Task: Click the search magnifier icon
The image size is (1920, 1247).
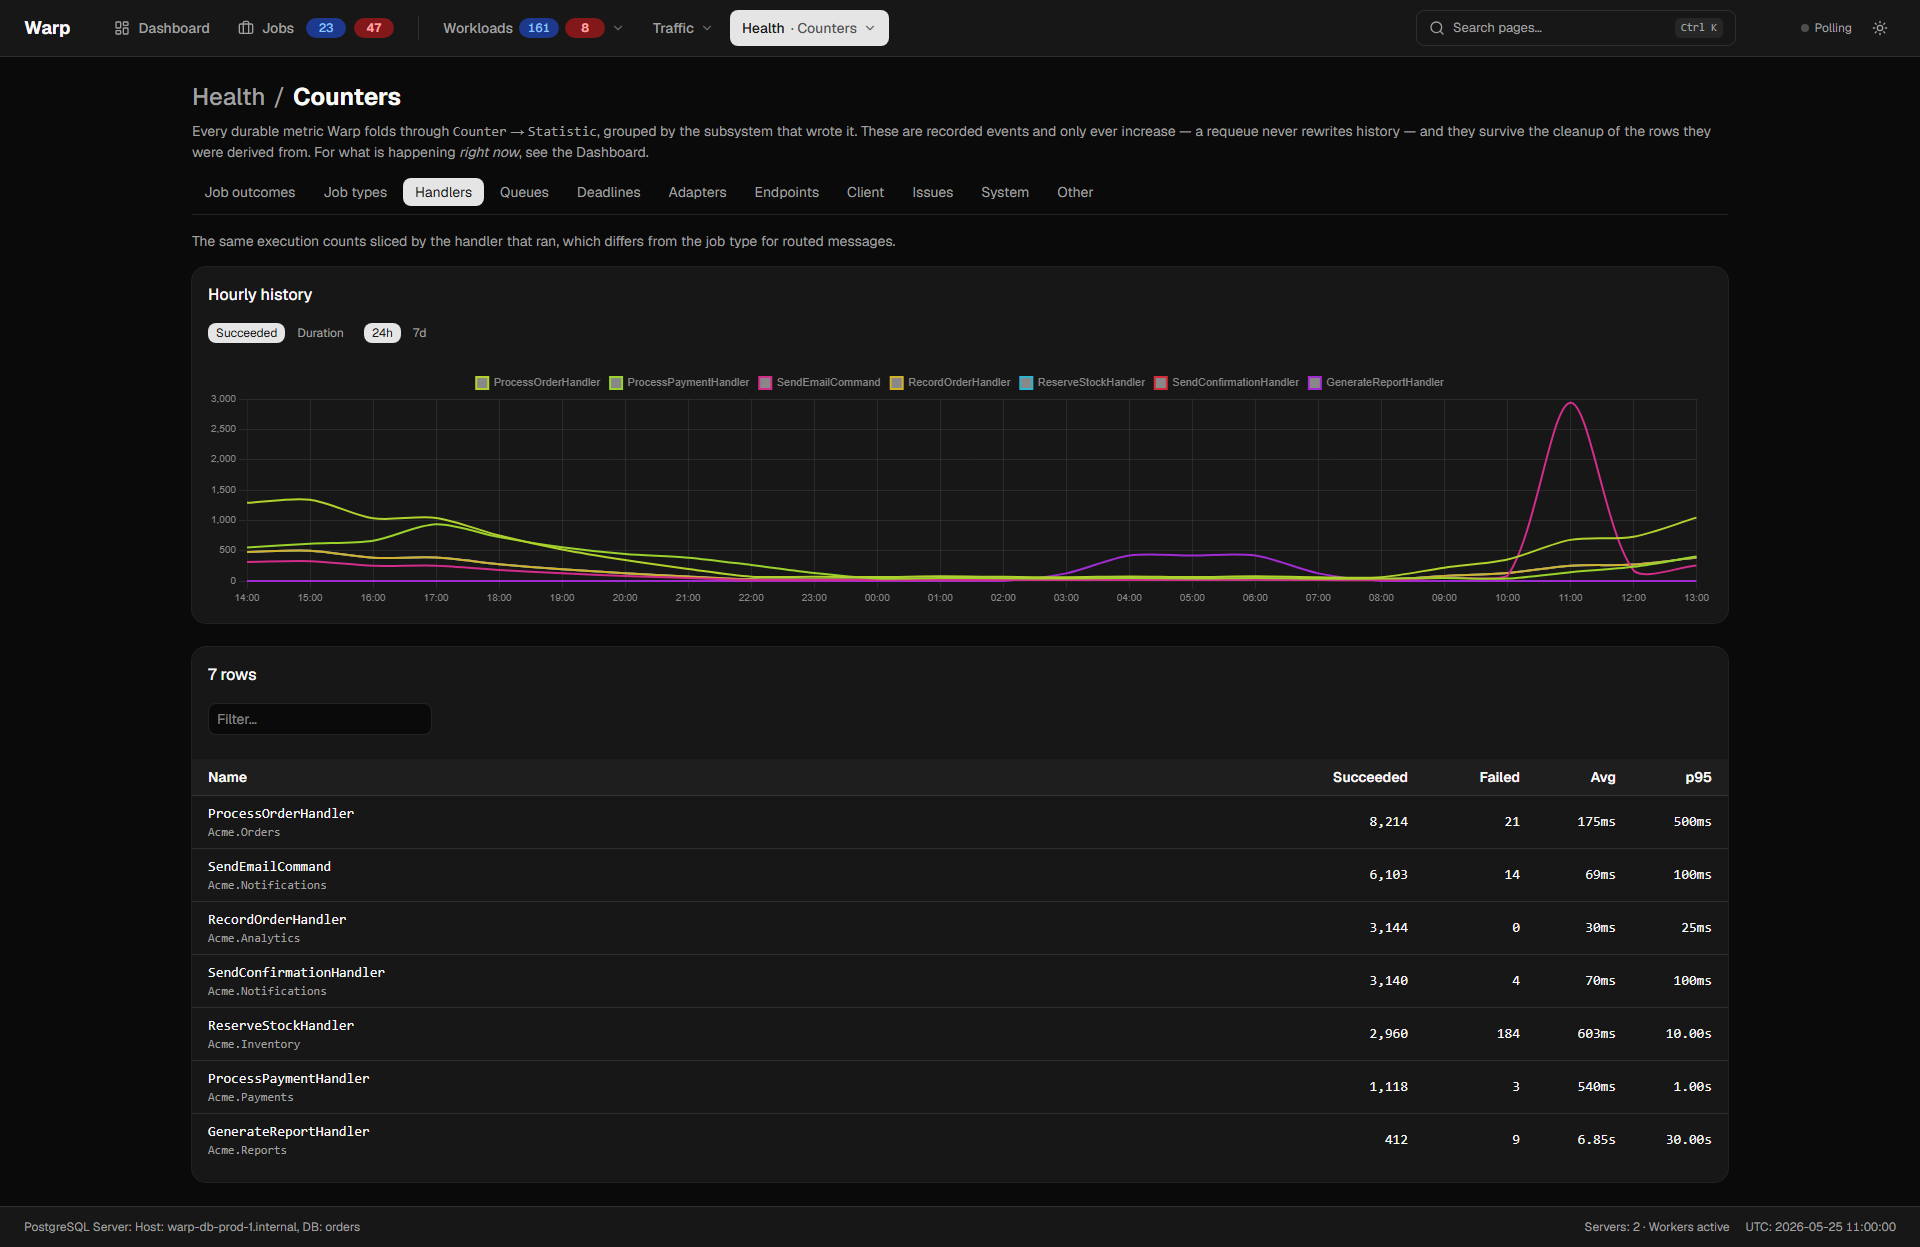Action: [x=1437, y=28]
